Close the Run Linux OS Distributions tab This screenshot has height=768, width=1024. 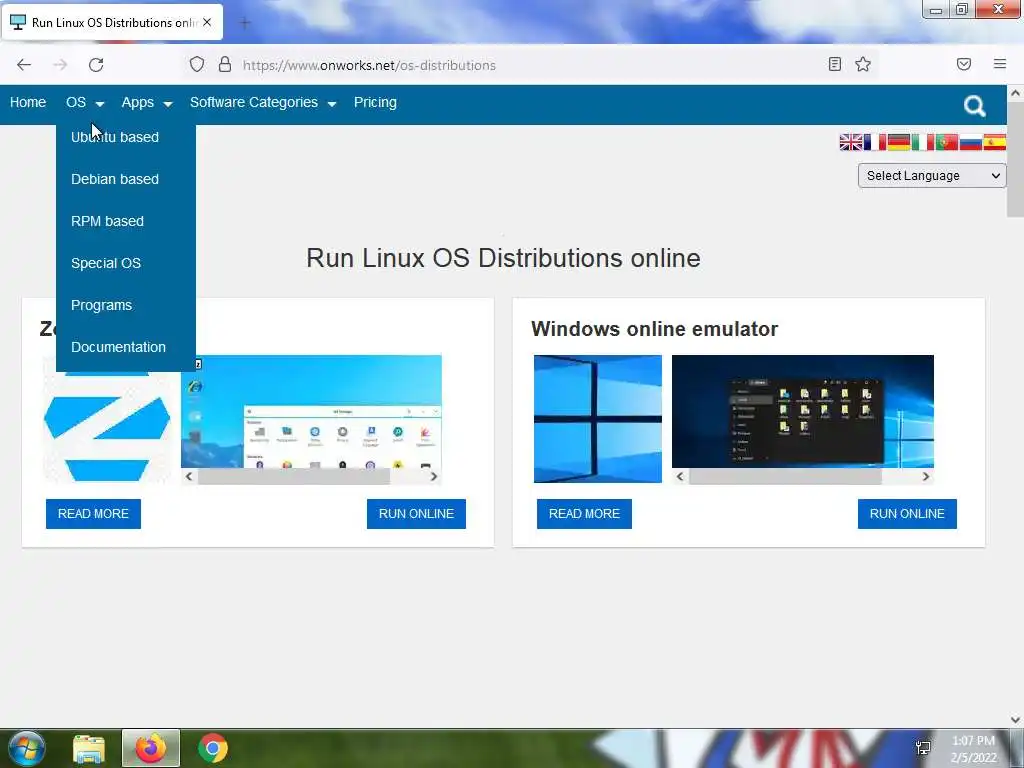click(207, 22)
